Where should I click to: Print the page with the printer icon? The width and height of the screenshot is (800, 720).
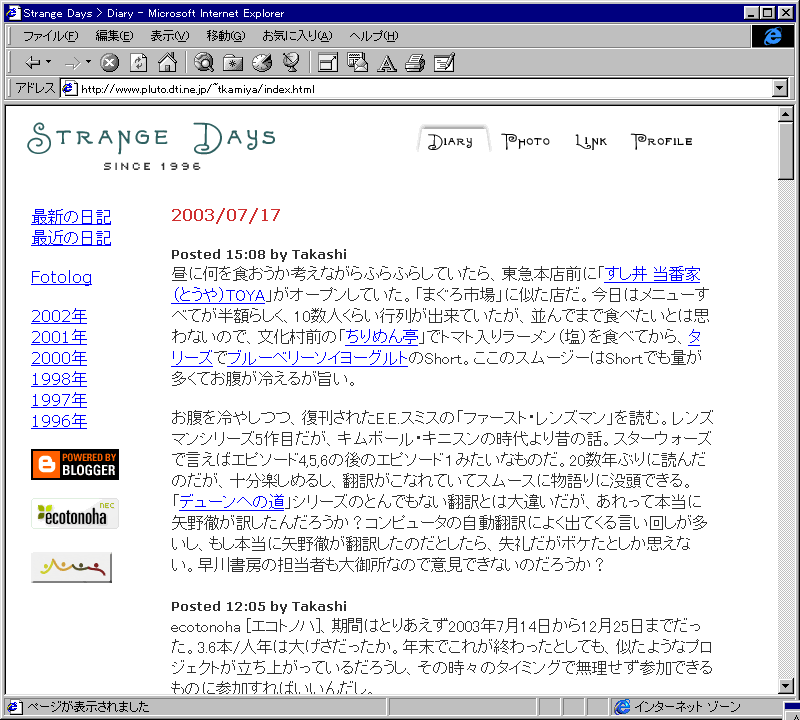[x=415, y=63]
